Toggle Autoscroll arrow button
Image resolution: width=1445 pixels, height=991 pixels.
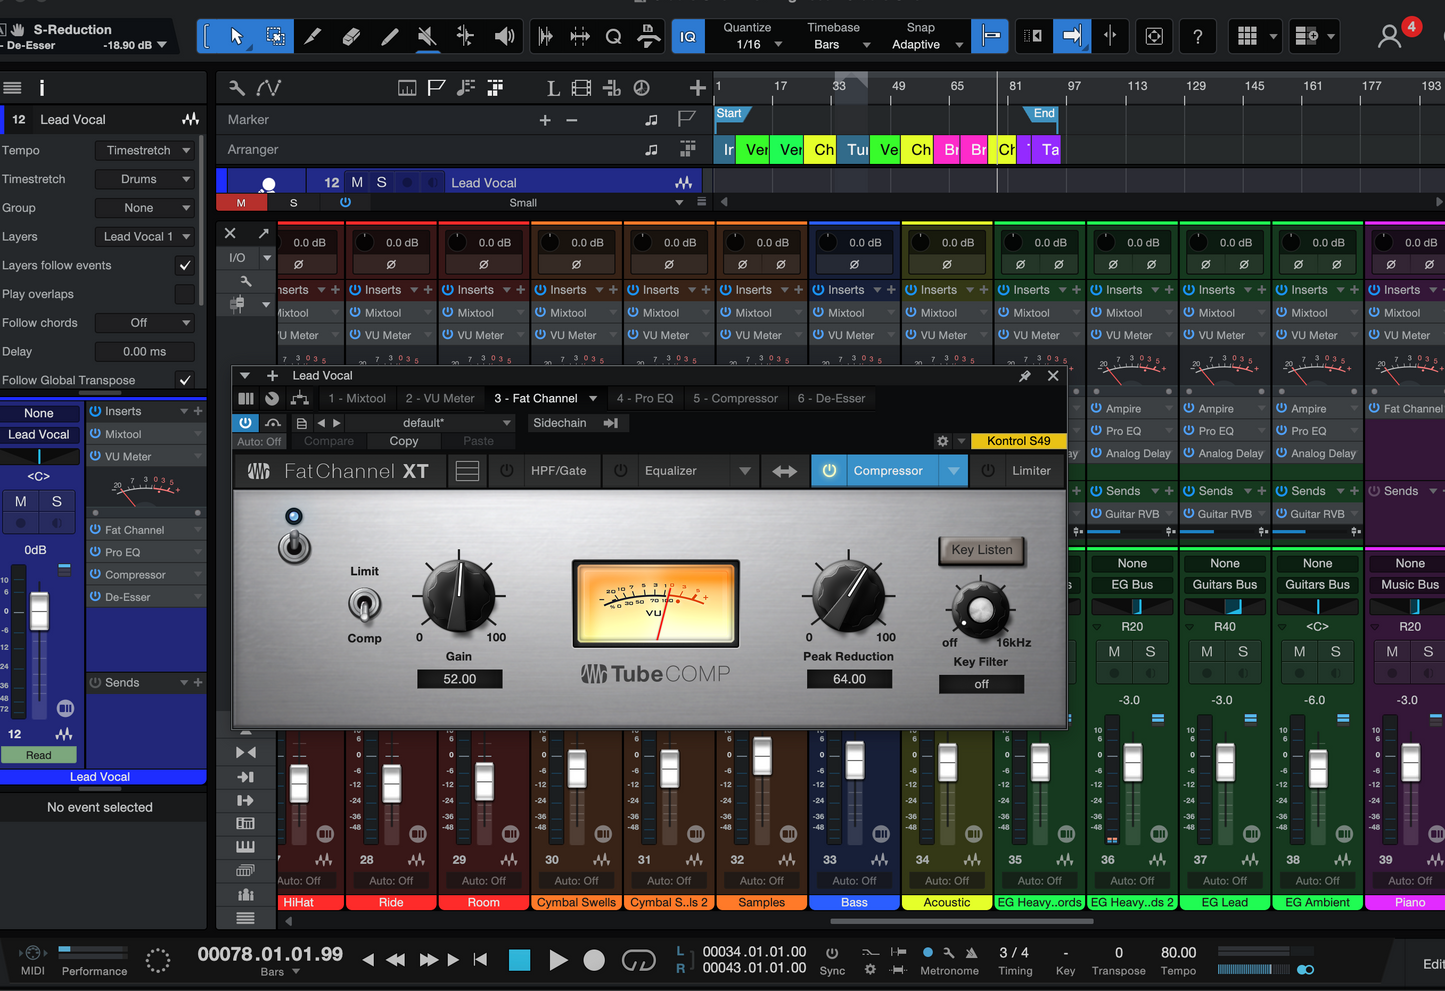[1072, 36]
